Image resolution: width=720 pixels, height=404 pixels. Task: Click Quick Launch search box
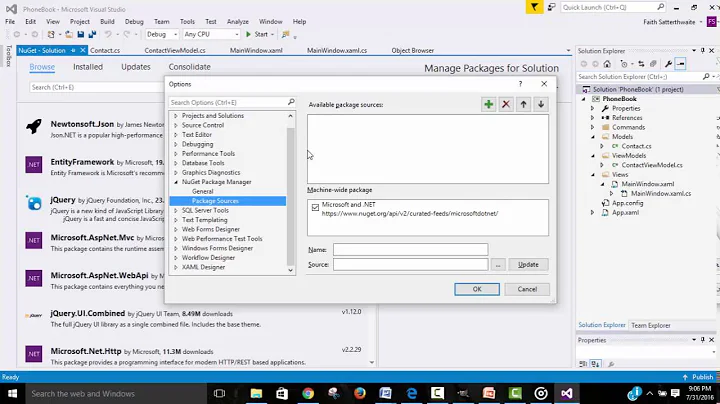[613, 7]
